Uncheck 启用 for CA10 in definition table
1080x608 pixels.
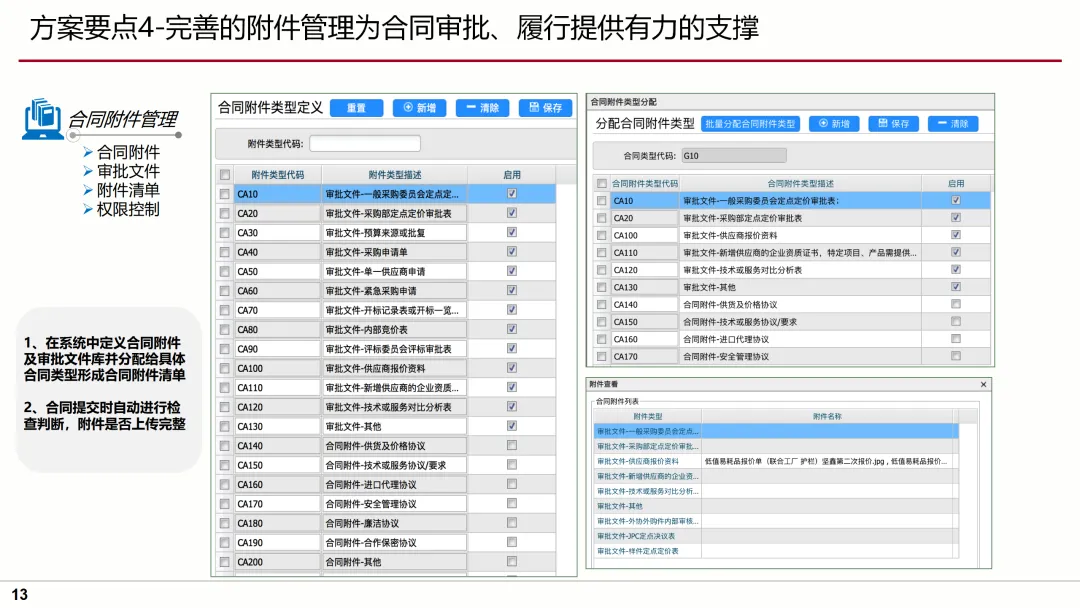point(512,193)
